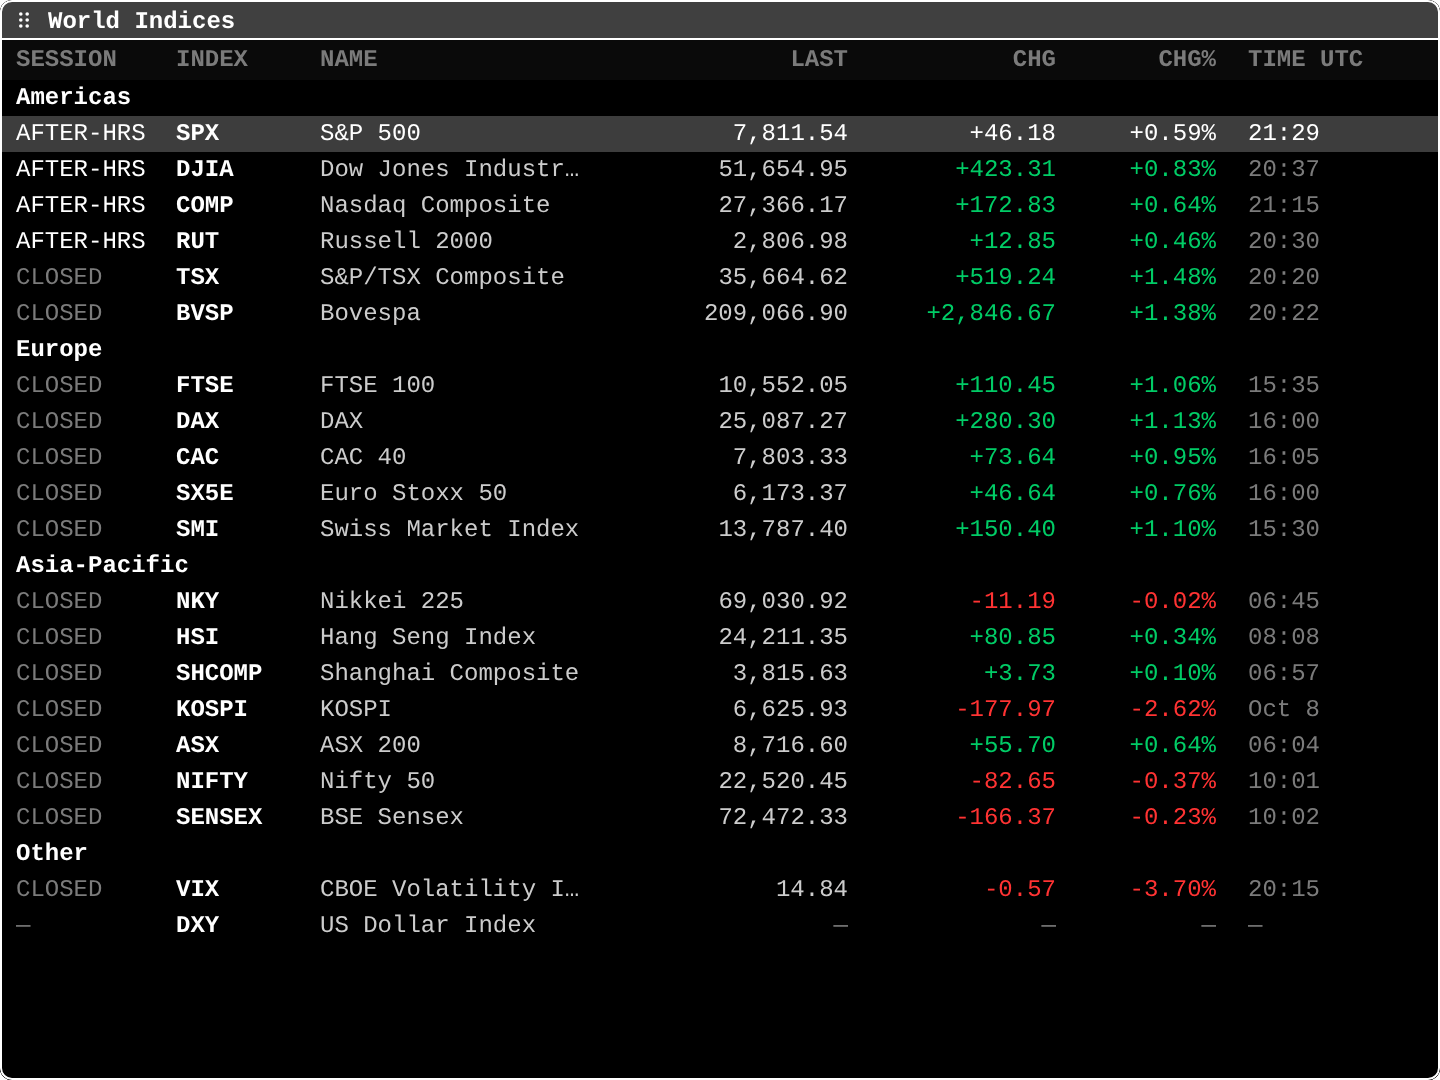1440x1080 pixels.
Task: Sort by the INDEX column header
Action: (x=212, y=59)
